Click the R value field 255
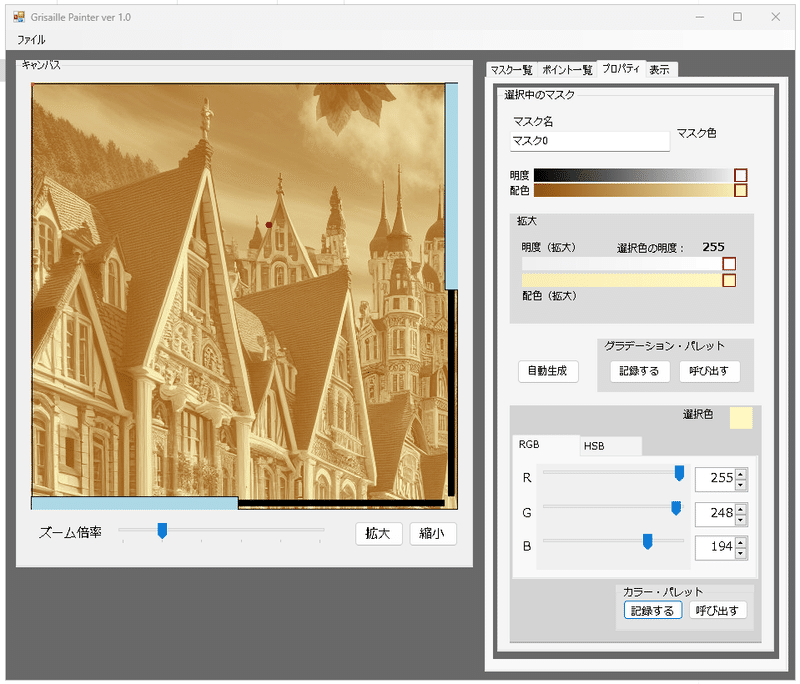Screen dimensions: 800x684 point(715,478)
